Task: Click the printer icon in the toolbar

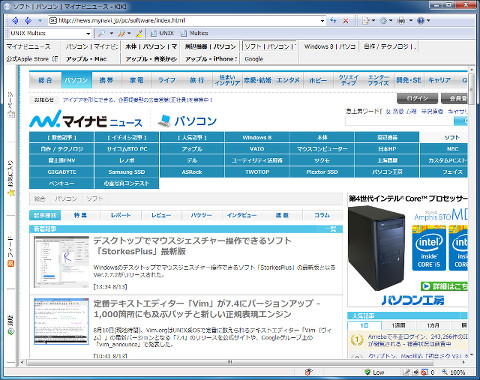Action: coord(402,21)
